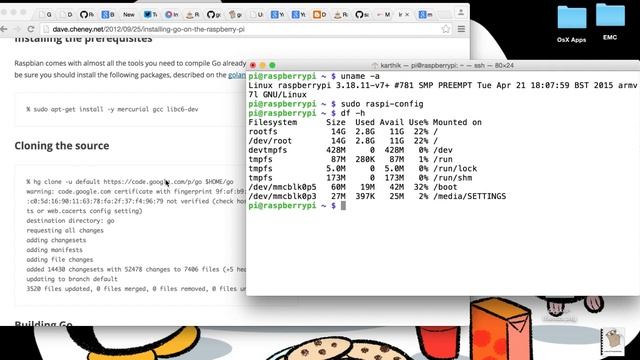Click the 'updating to branch default' line
This screenshot has height=360, width=640.
click(72, 279)
